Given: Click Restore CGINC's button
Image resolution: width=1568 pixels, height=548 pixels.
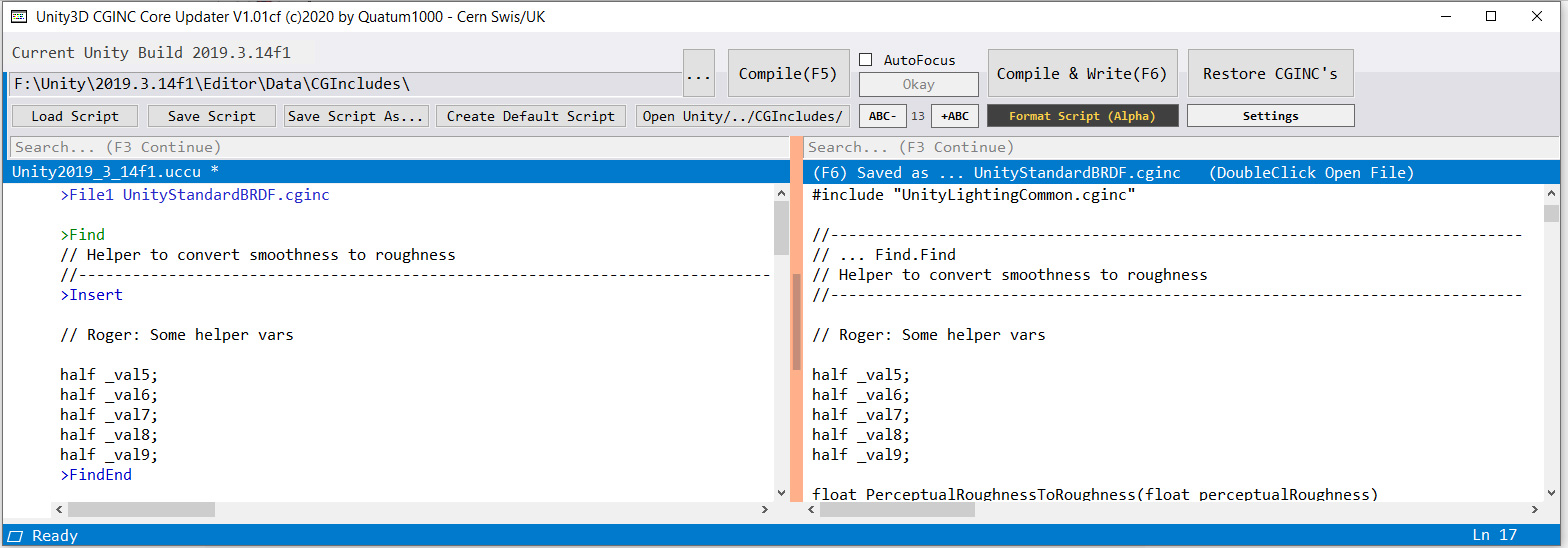Looking at the screenshot, I should 1270,73.
